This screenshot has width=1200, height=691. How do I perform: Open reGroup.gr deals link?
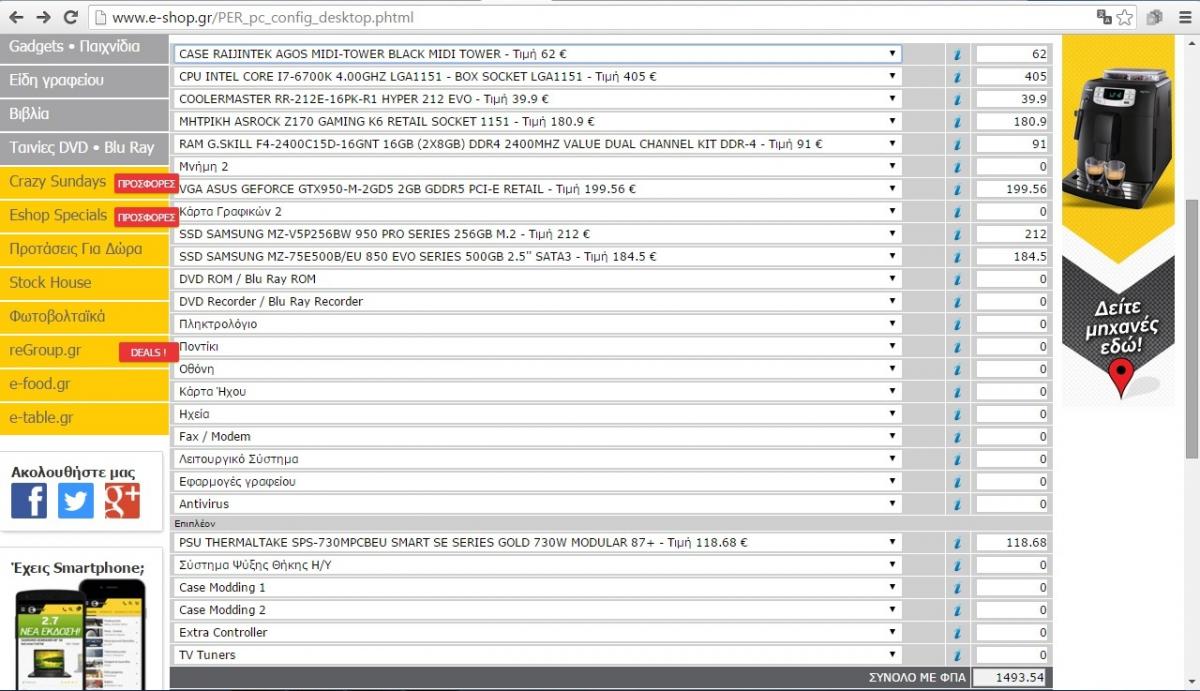coord(84,350)
